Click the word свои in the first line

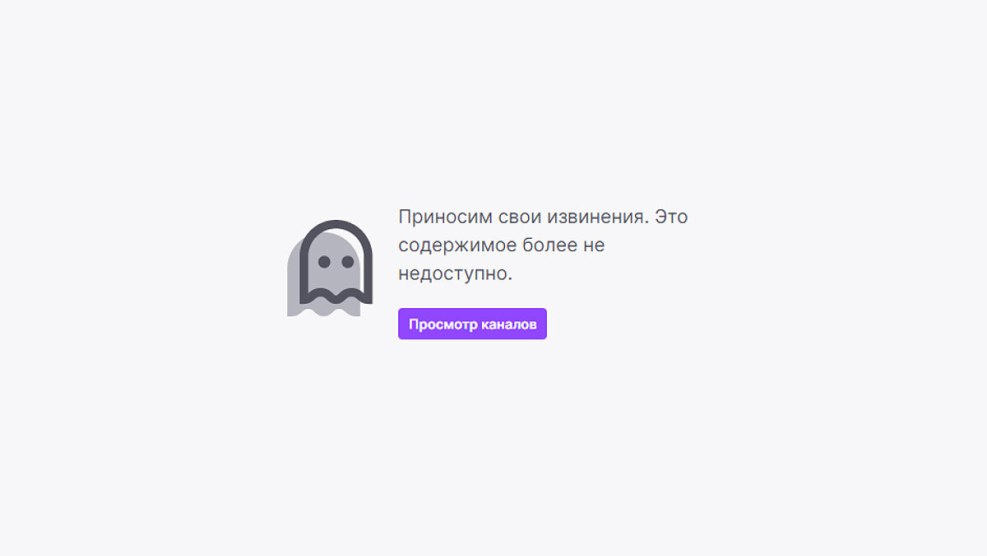pos(520,217)
